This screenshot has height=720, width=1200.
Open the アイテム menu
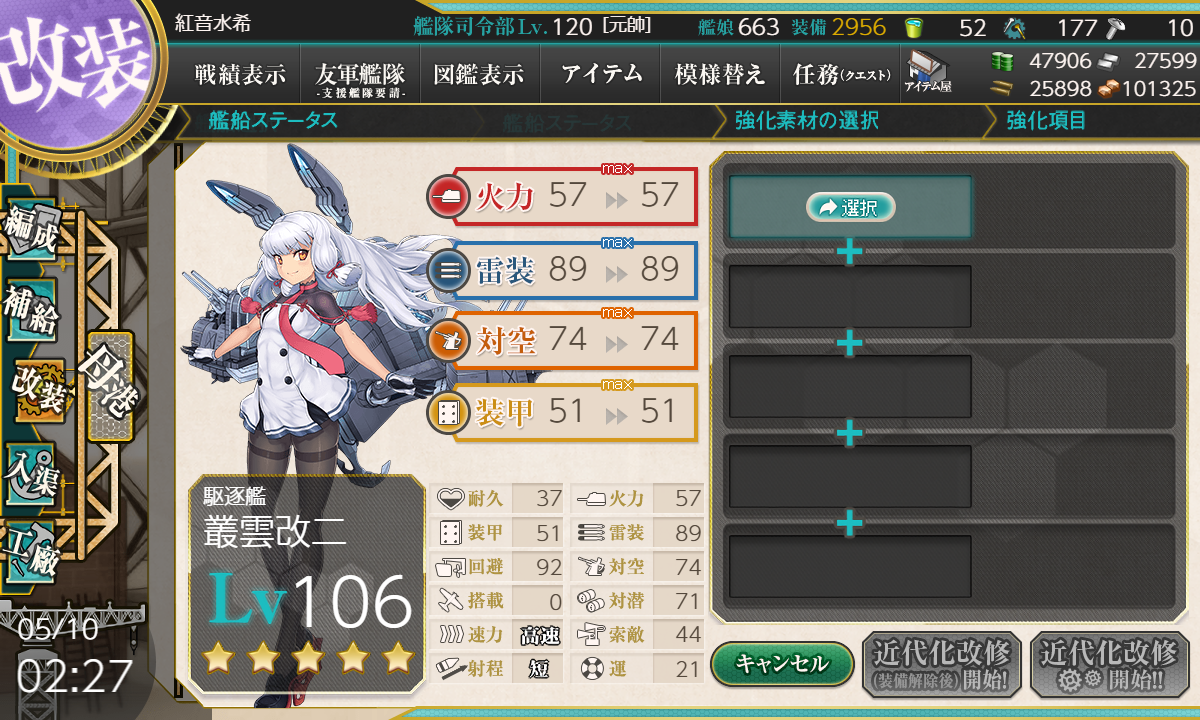[x=601, y=74]
